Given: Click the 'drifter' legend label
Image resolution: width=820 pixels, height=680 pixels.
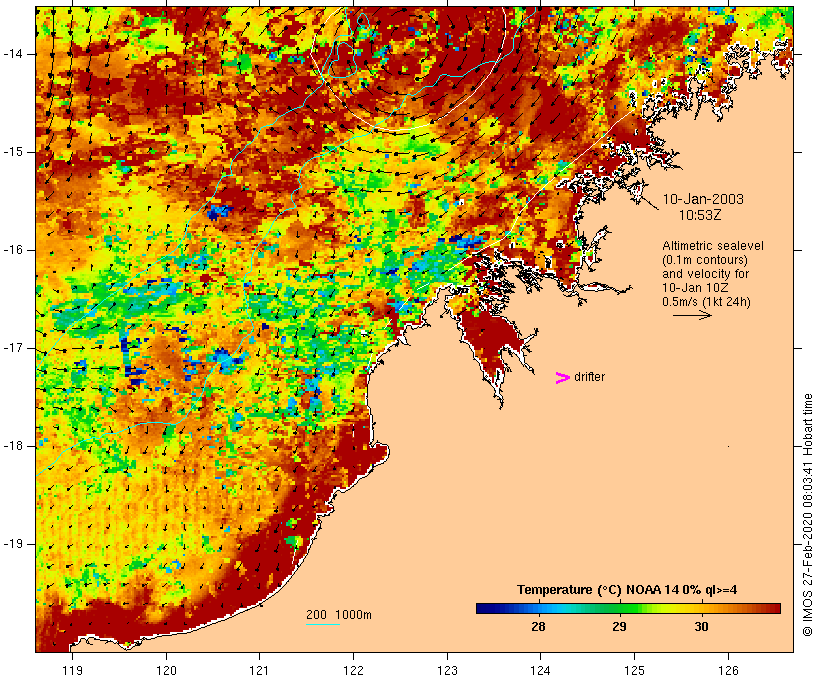Looking at the screenshot, I should click(x=589, y=377).
